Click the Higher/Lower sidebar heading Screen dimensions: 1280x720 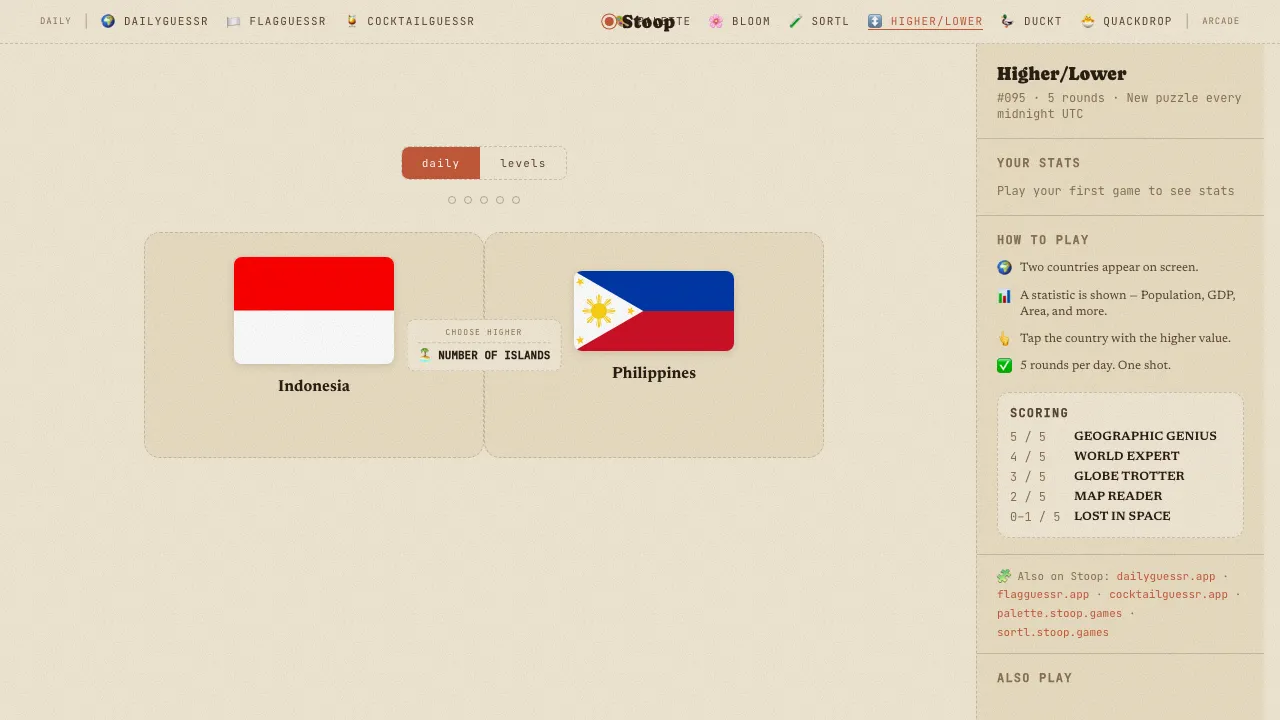click(x=1061, y=74)
